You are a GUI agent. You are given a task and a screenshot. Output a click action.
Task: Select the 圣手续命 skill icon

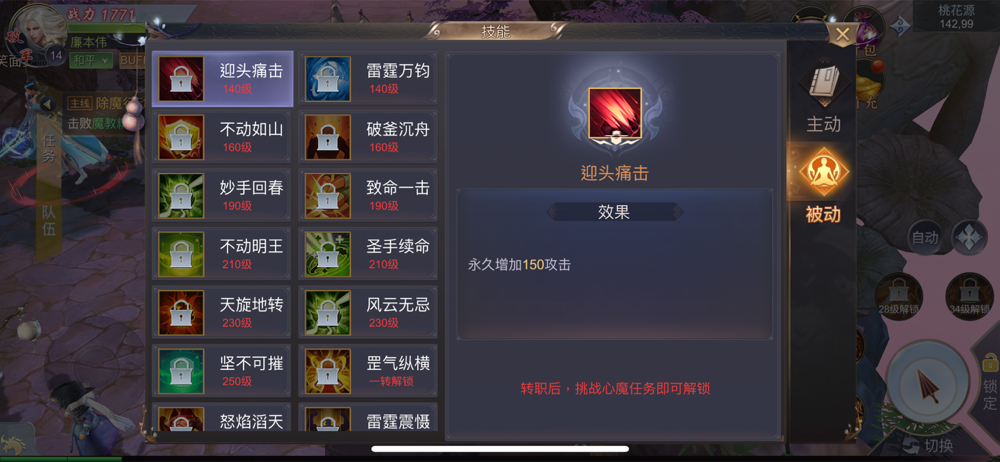pos(327,254)
